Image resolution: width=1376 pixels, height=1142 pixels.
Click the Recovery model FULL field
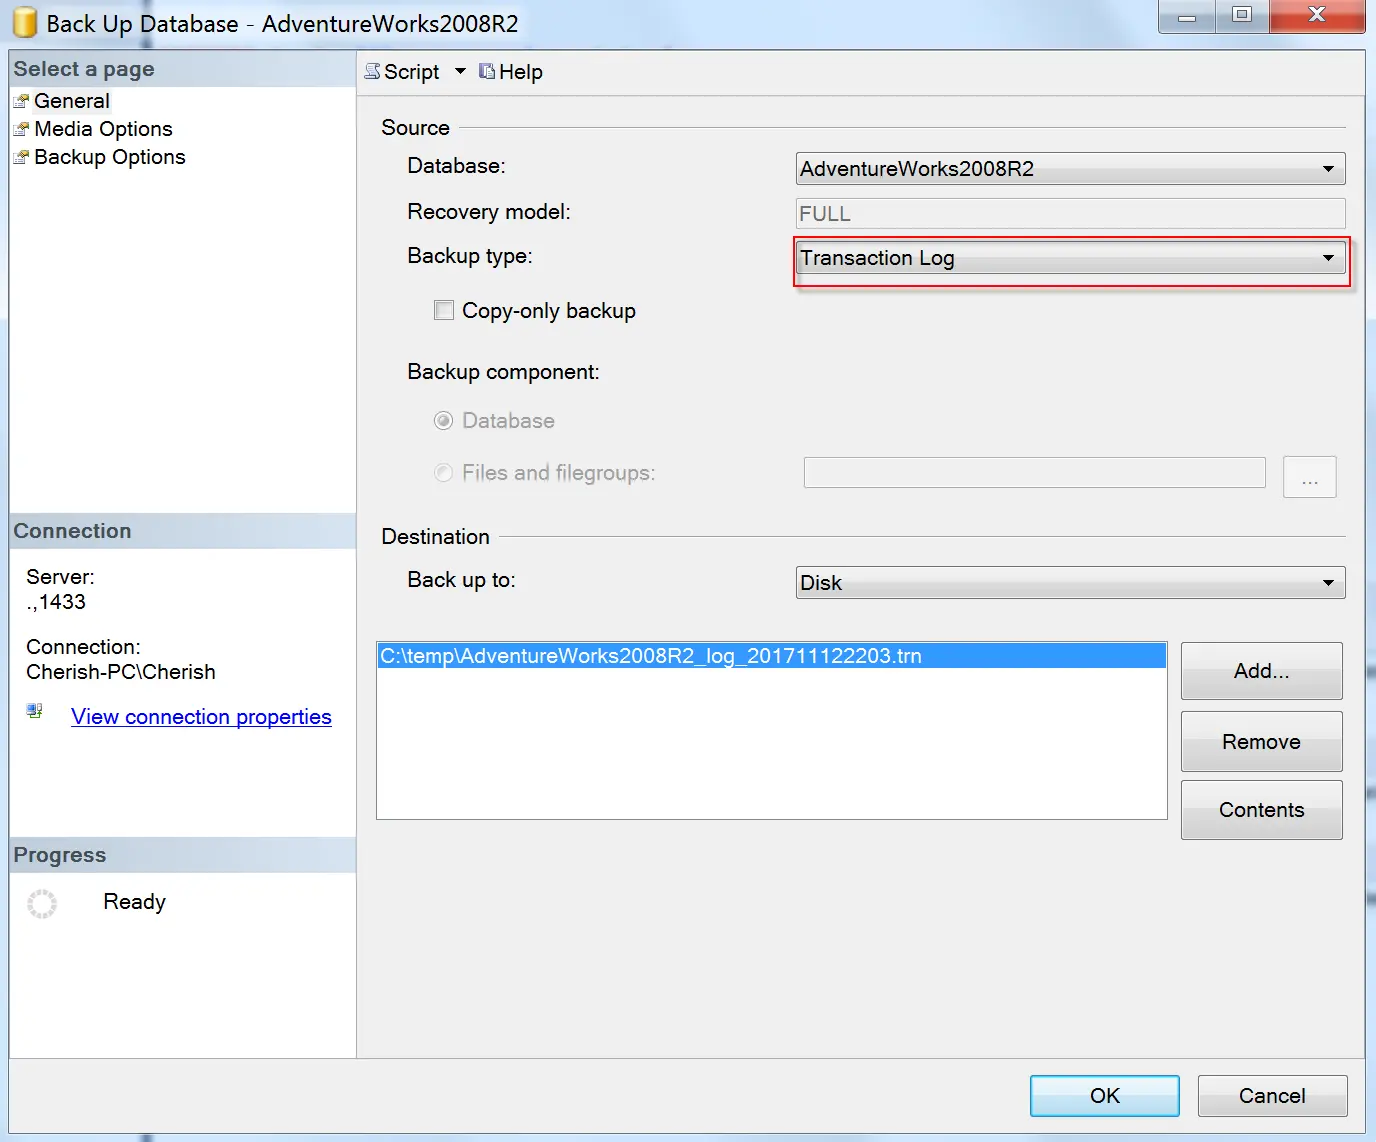tap(1070, 213)
